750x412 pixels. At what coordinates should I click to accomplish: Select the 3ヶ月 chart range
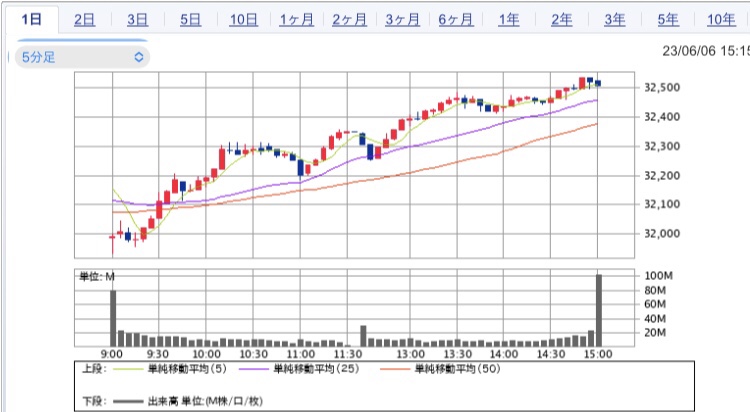(x=403, y=20)
